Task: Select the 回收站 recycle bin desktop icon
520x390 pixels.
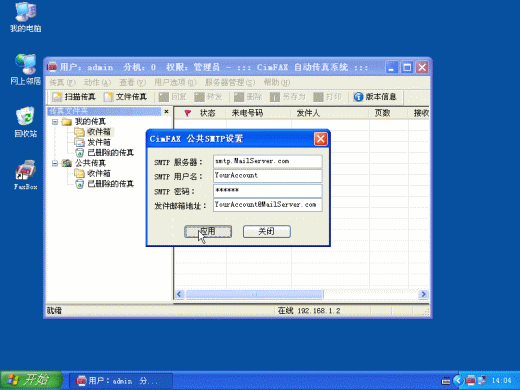Action: click(25, 117)
